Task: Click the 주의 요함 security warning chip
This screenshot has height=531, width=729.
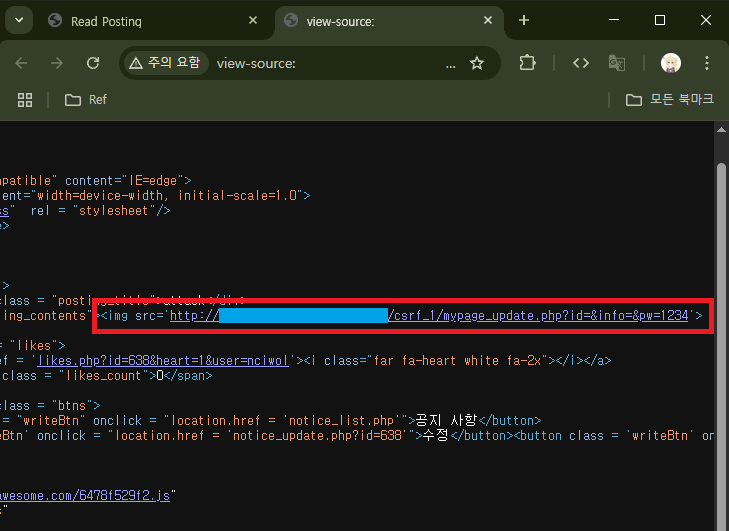Action: [165, 63]
